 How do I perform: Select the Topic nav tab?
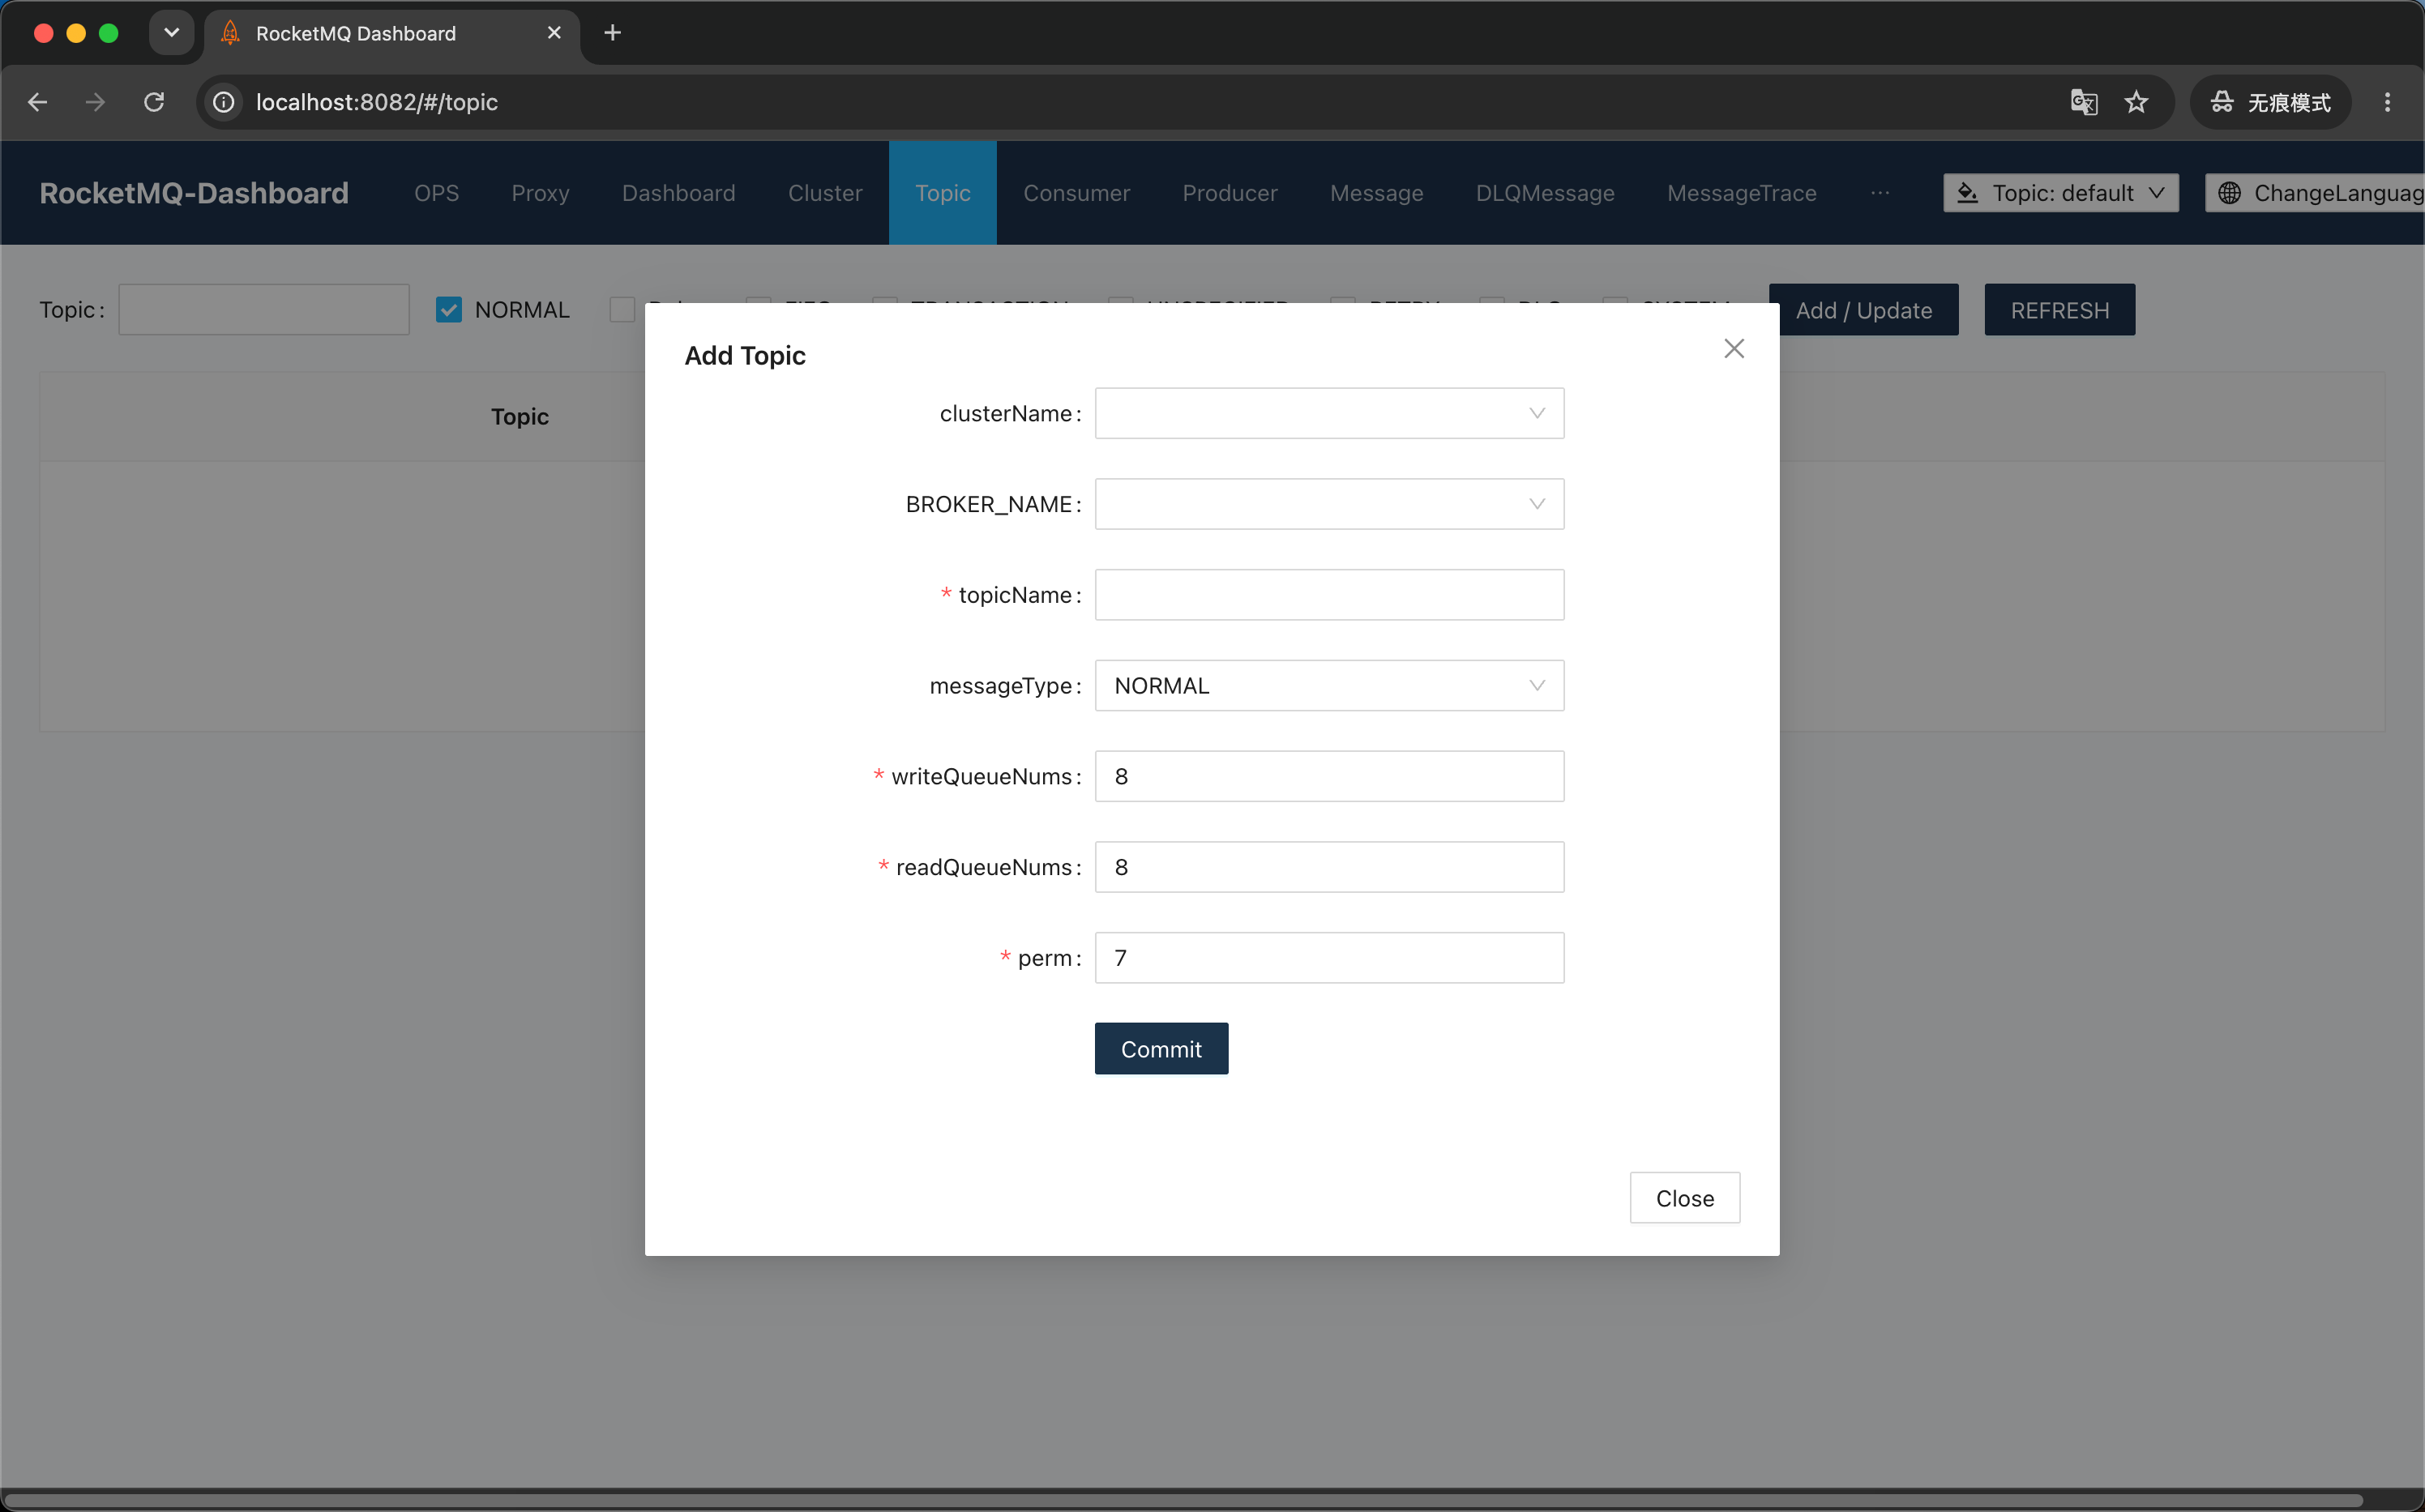[942, 193]
